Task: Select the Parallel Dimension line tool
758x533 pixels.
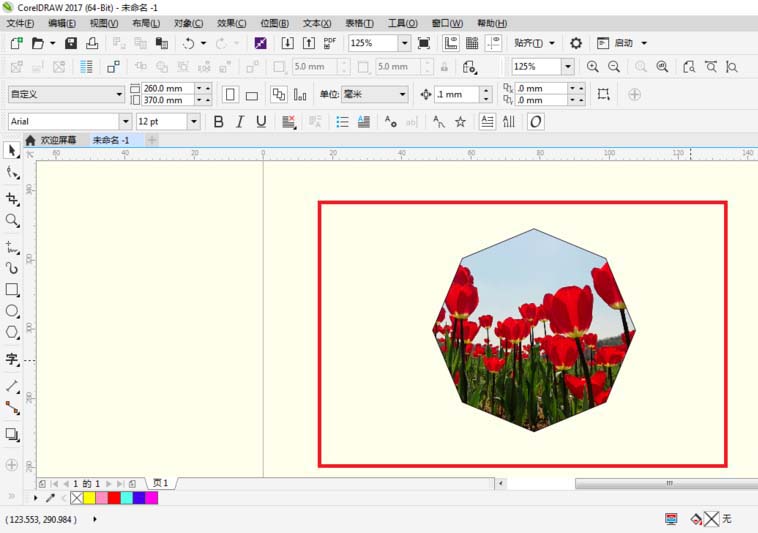Action: point(12,386)
